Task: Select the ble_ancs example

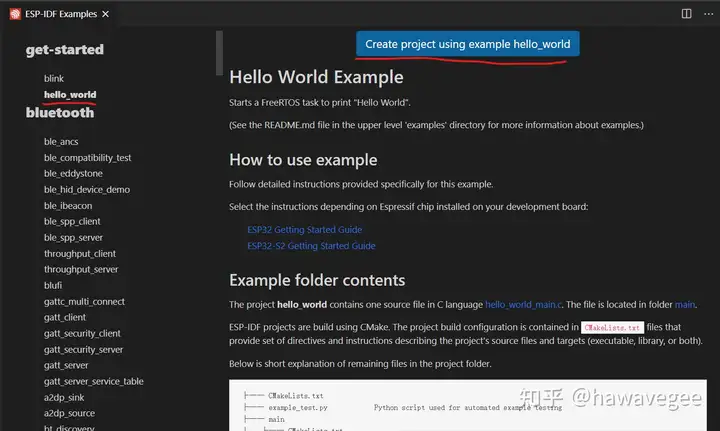Action: pyautogui.click(x=61, y=142)
